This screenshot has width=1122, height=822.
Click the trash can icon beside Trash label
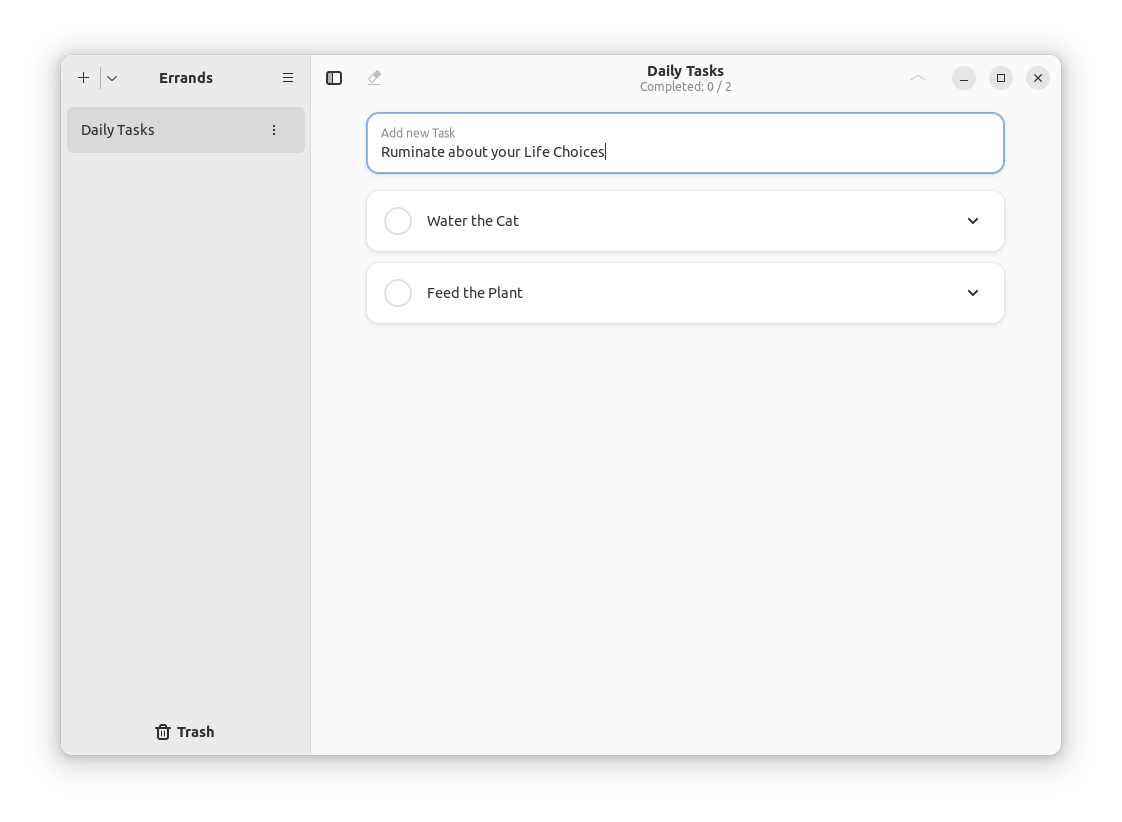pos(162,731)
